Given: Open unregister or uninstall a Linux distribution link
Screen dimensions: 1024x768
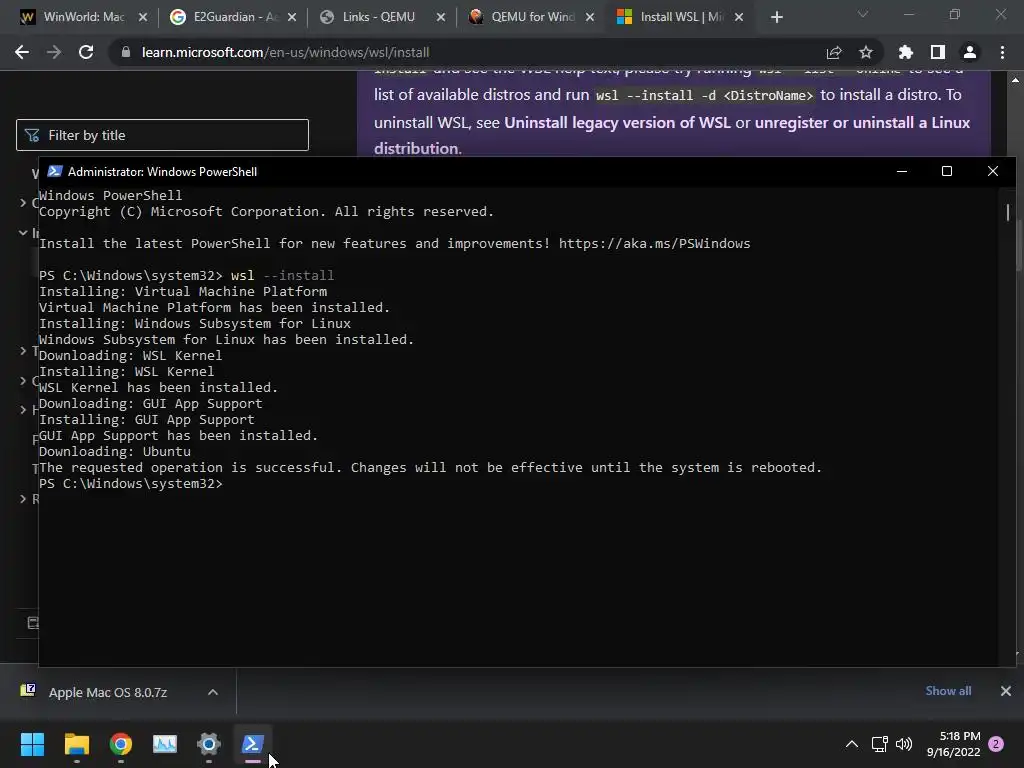Looking at the screenshot, I should 672,135.
